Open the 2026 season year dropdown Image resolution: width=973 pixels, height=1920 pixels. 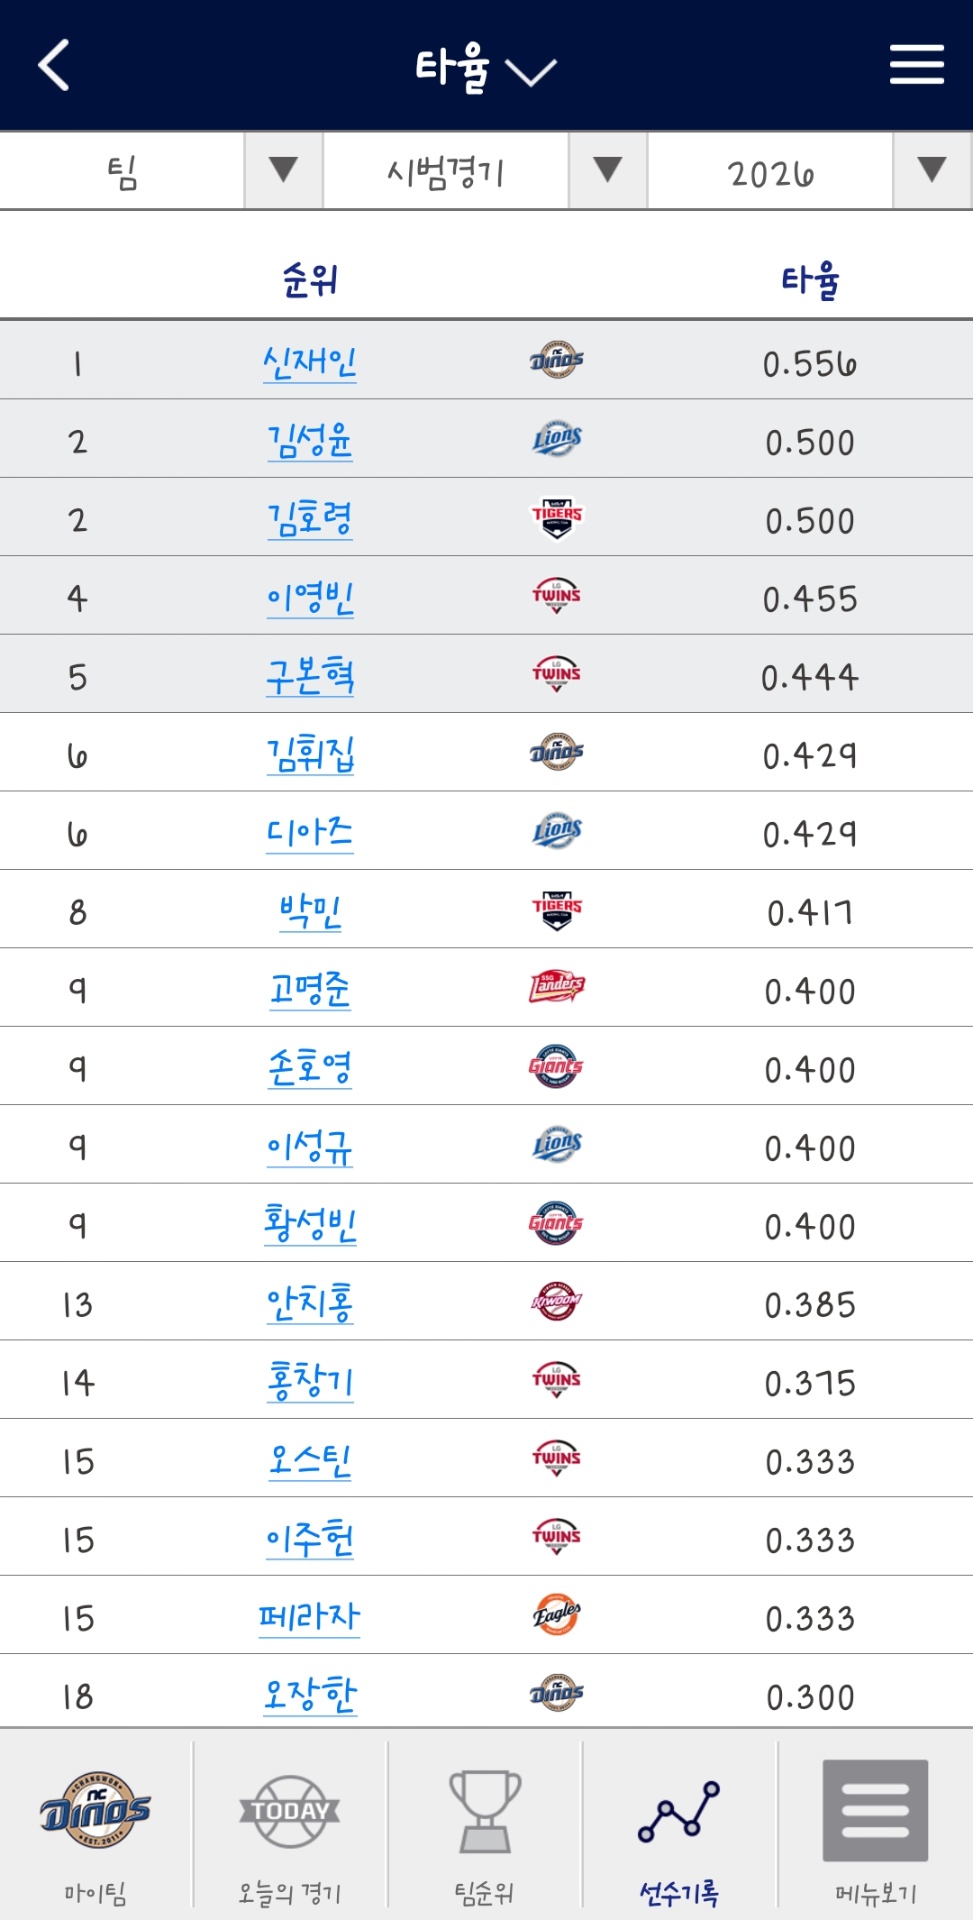tap(809, 172)
